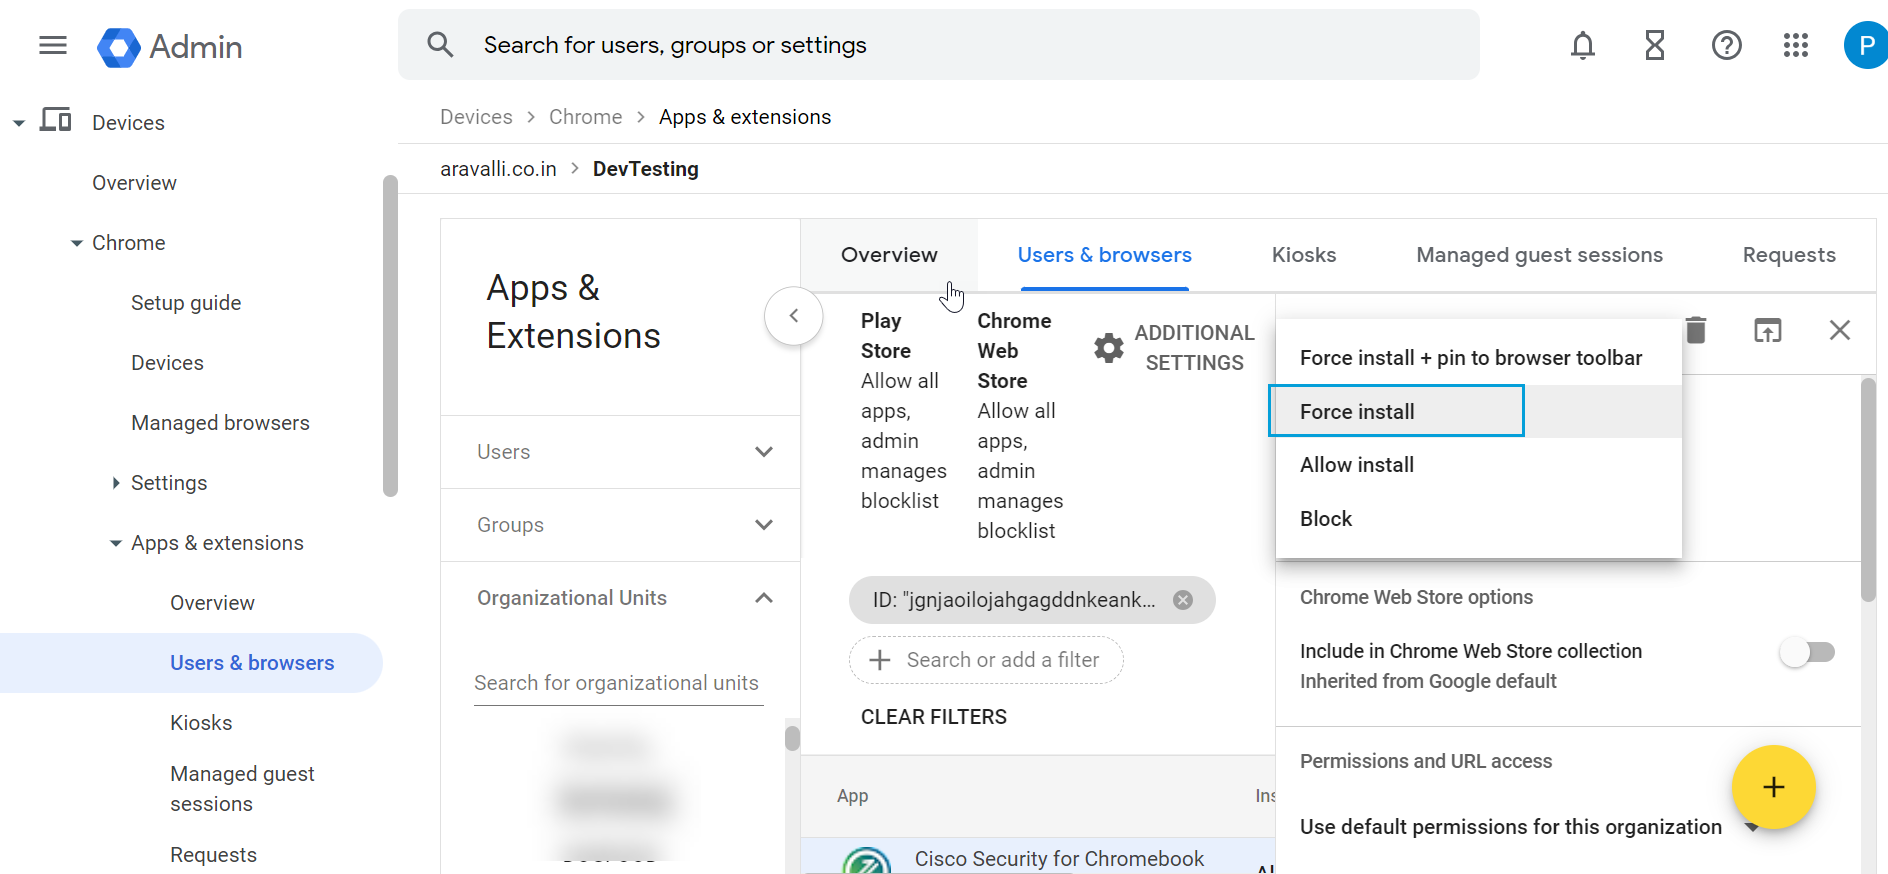Focus the top search field
Viewport: 1888px width, 874px height.
tap(938, 45)
